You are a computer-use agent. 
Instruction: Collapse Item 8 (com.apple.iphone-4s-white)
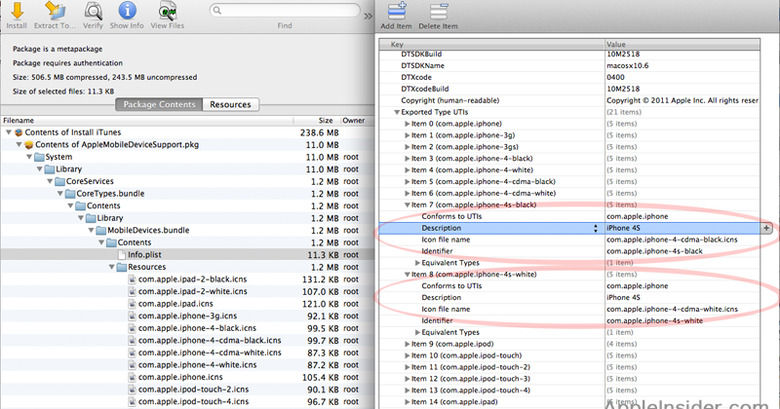tap(407, 275)
